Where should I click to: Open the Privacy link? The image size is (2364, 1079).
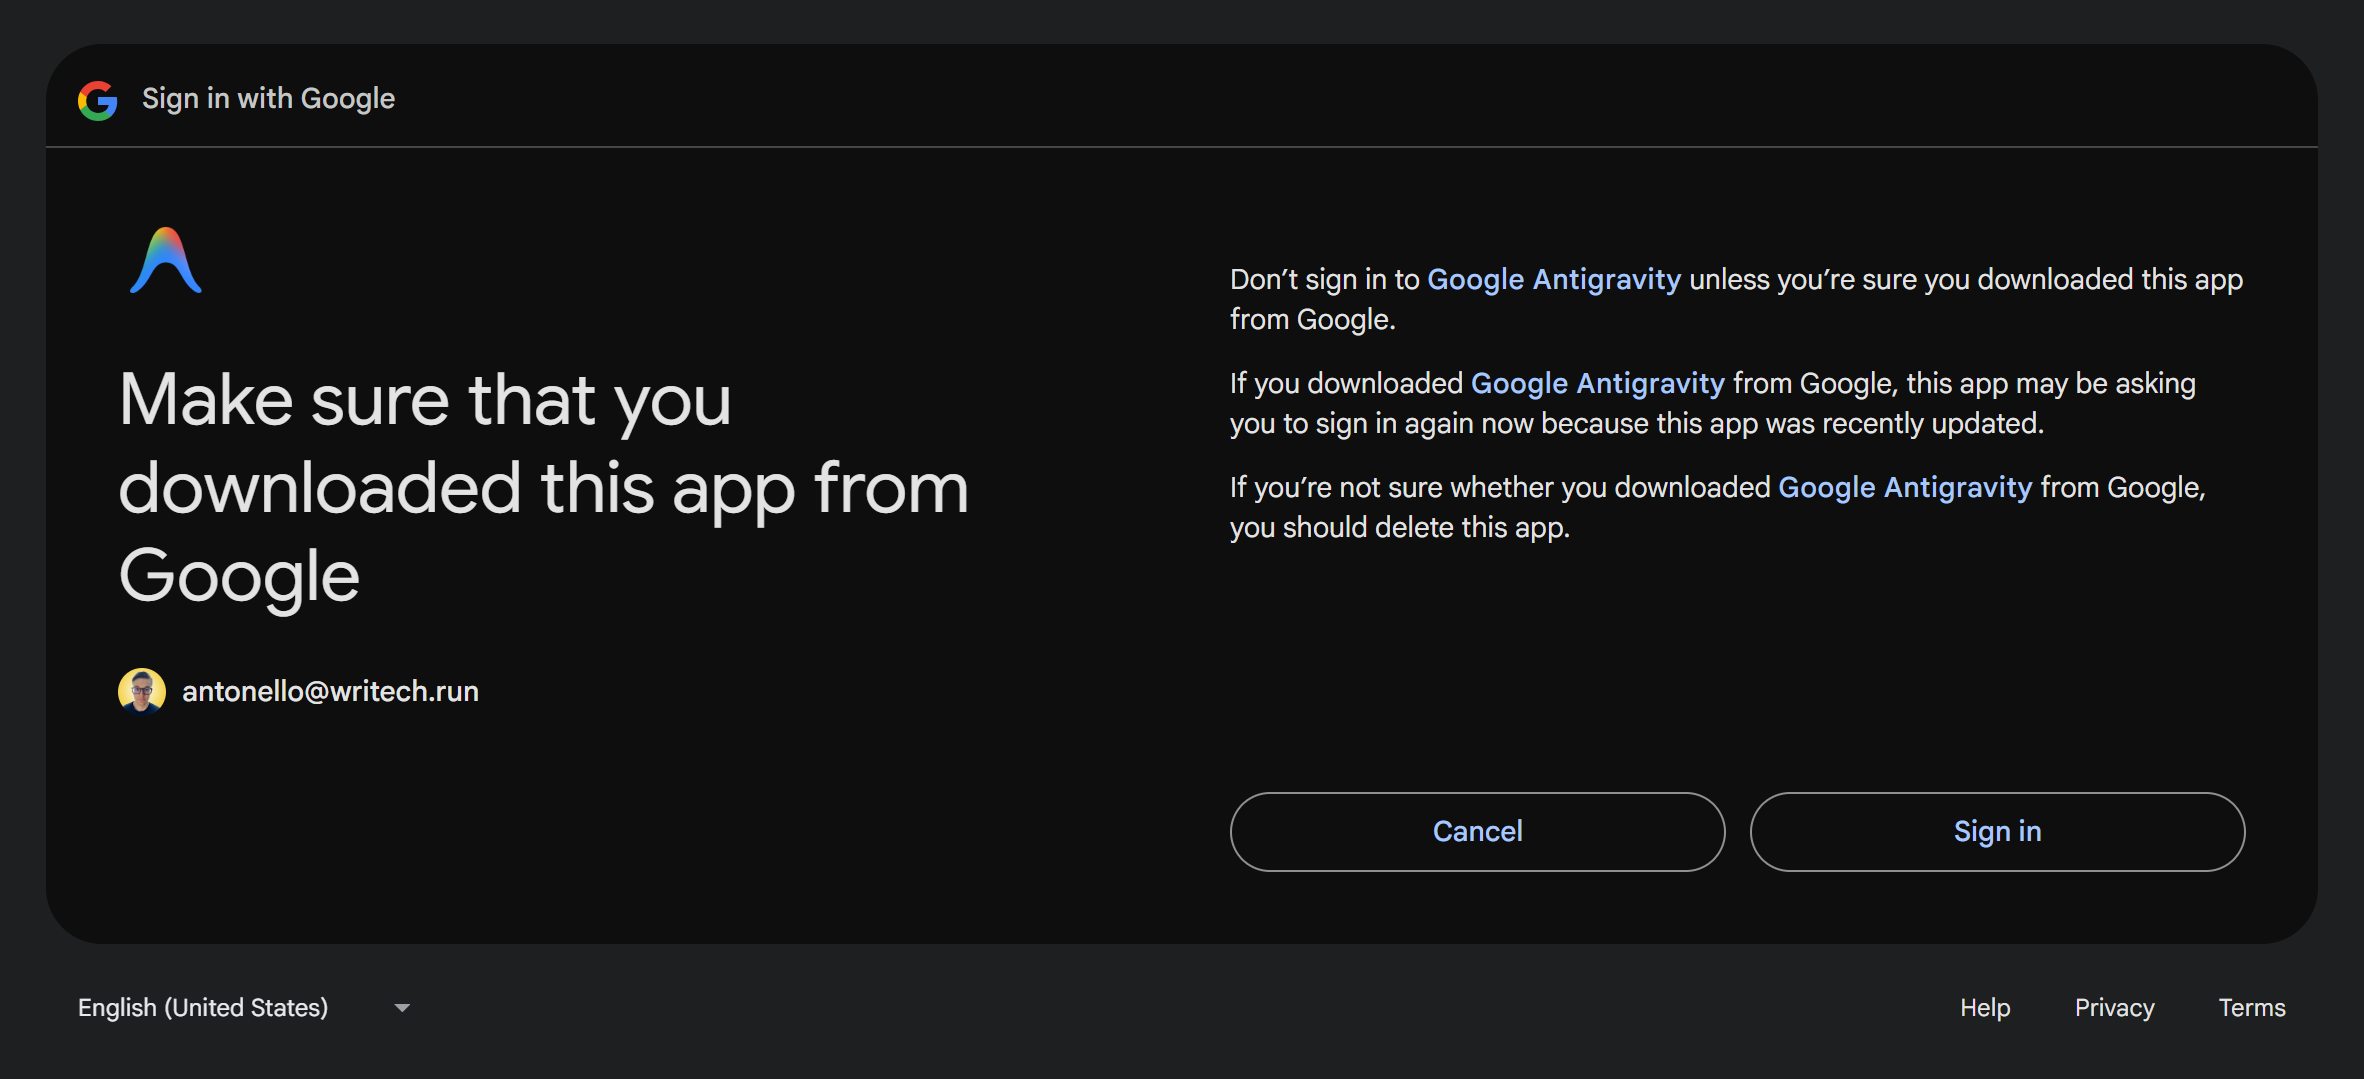[x=2114, y=1007]
